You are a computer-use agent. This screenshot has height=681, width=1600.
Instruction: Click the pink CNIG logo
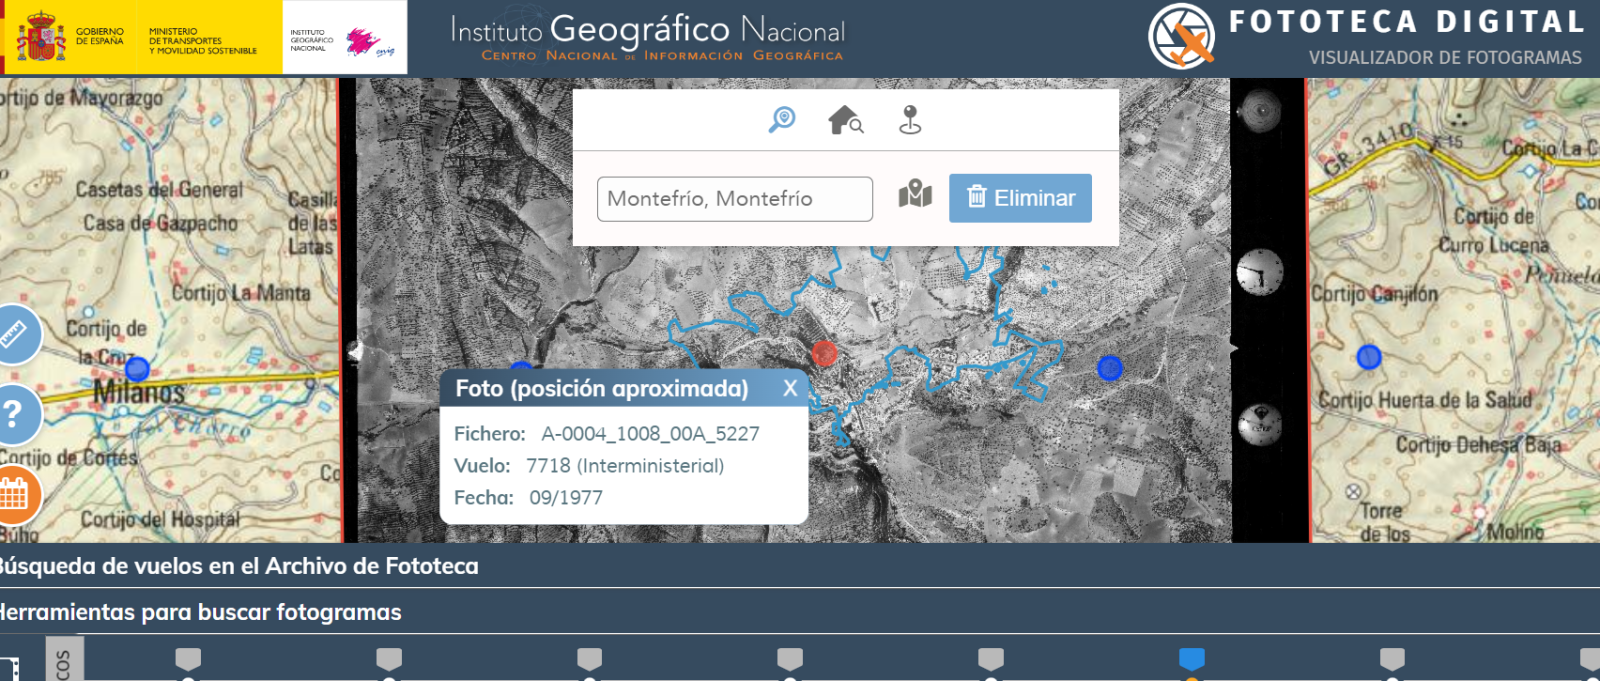pyautogui.click(x=370, y=43)
